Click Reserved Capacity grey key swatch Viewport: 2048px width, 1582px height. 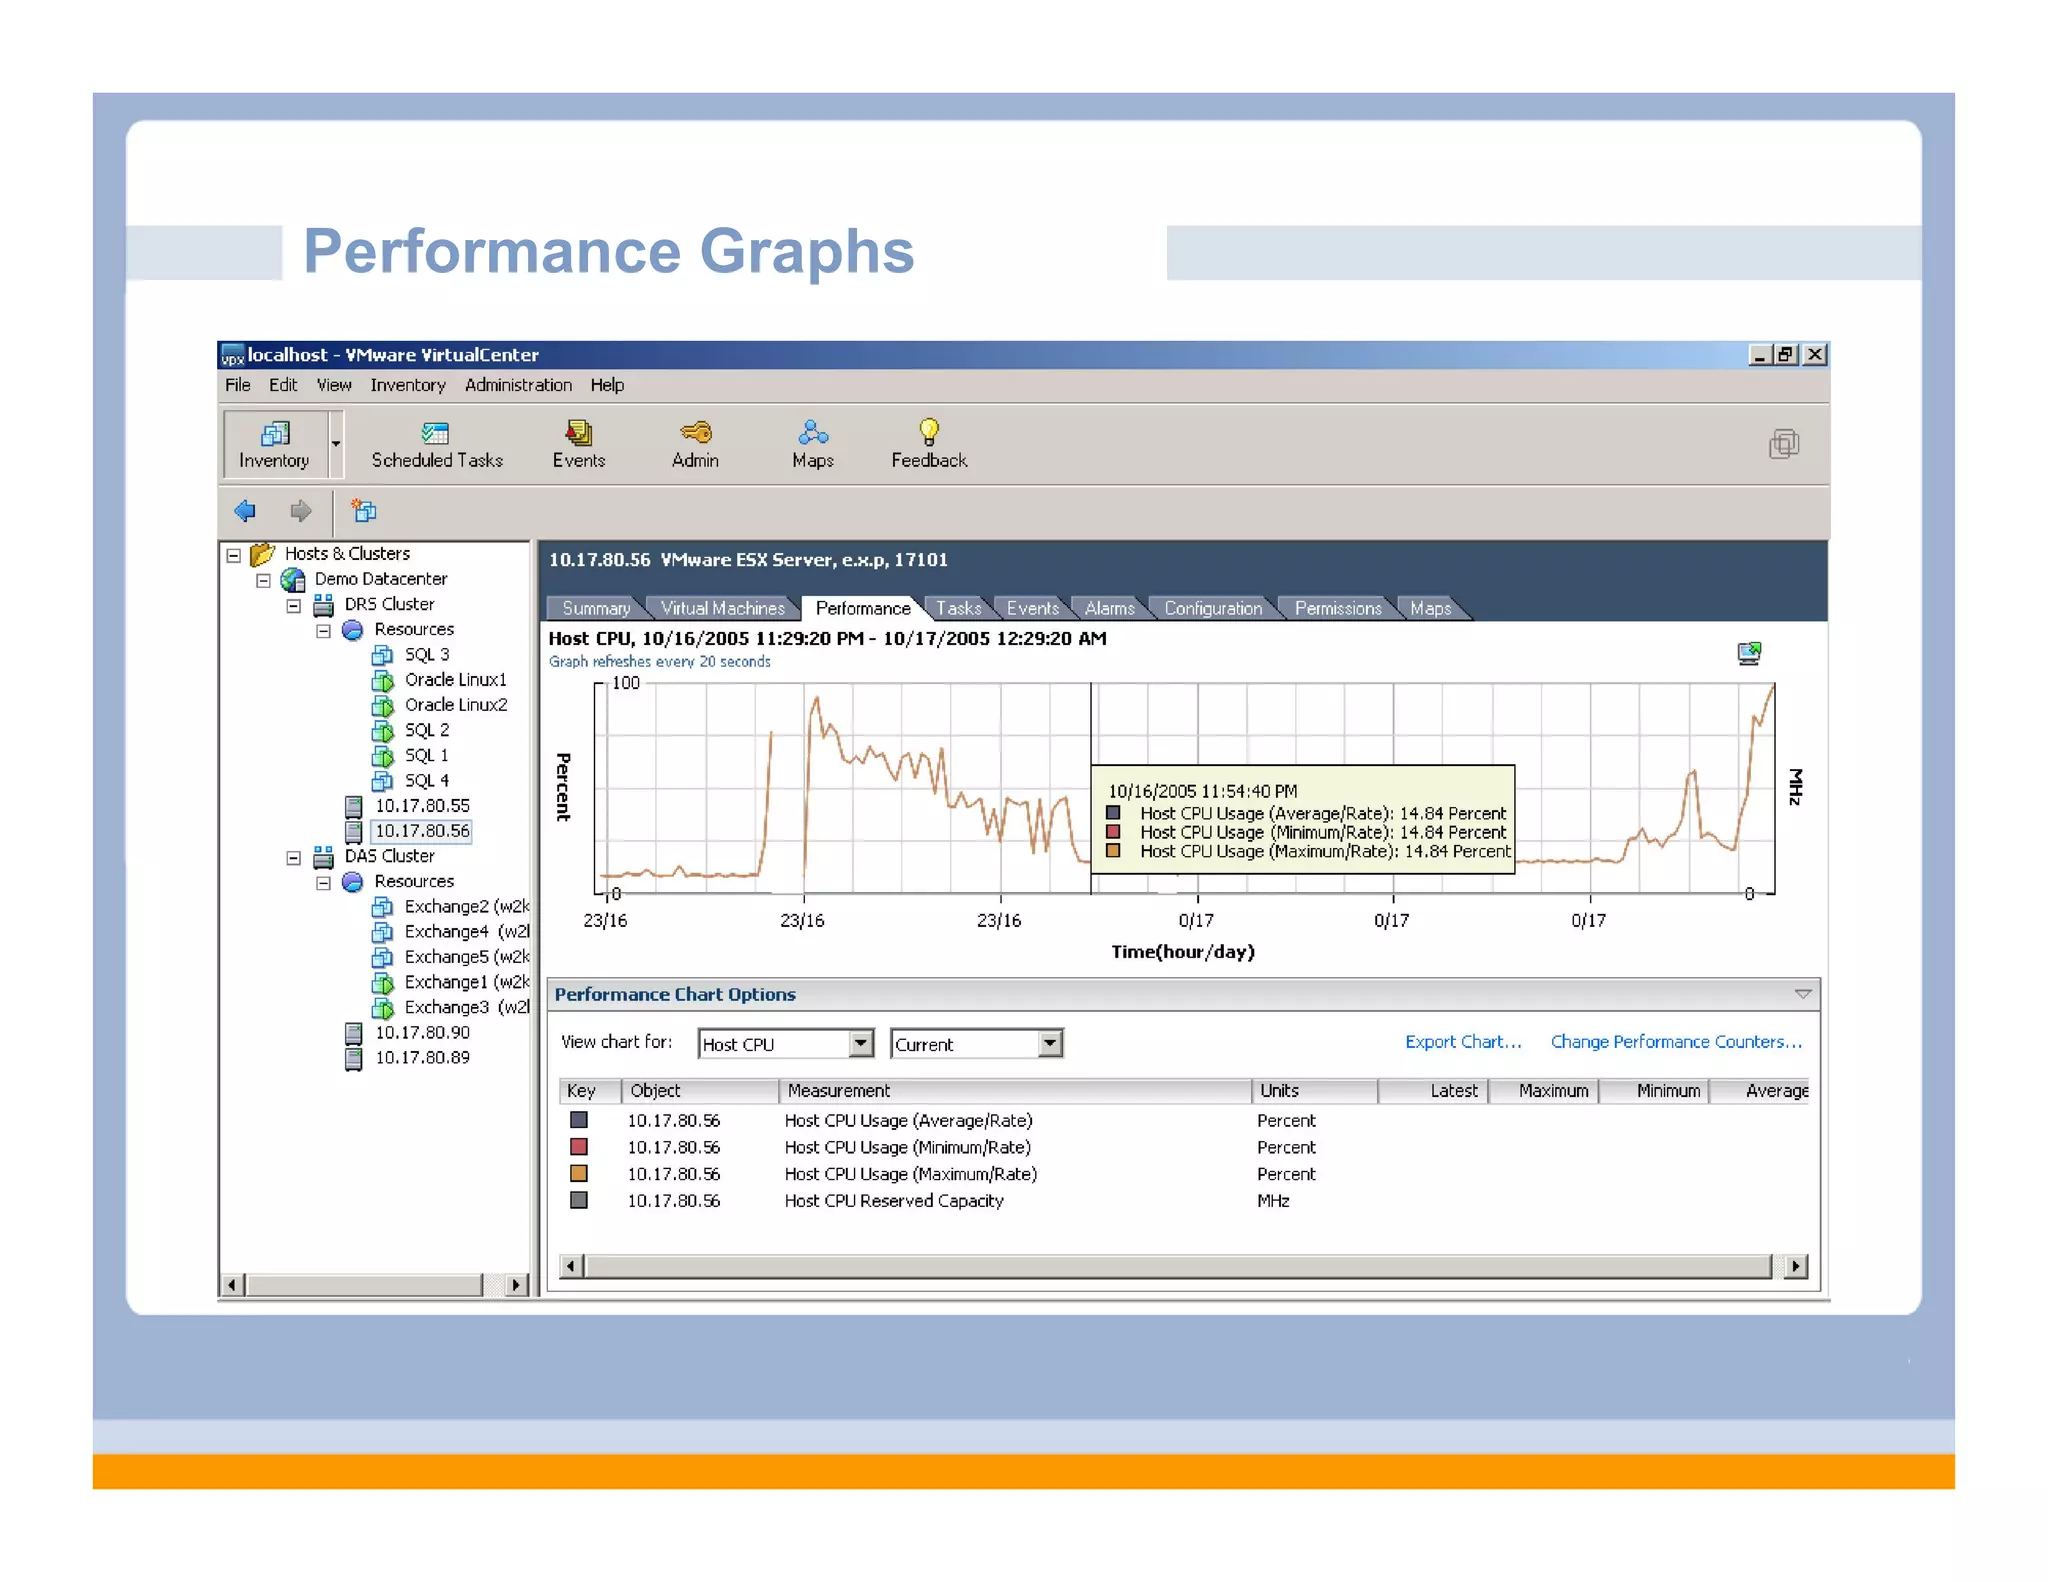click(579, 1201)
